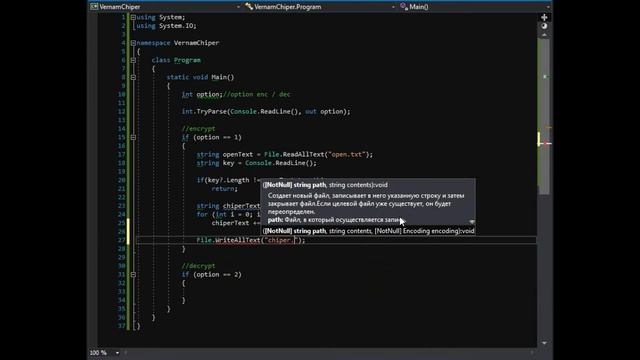Click the two-parameter overload signature in tooltip

(325, 185)
